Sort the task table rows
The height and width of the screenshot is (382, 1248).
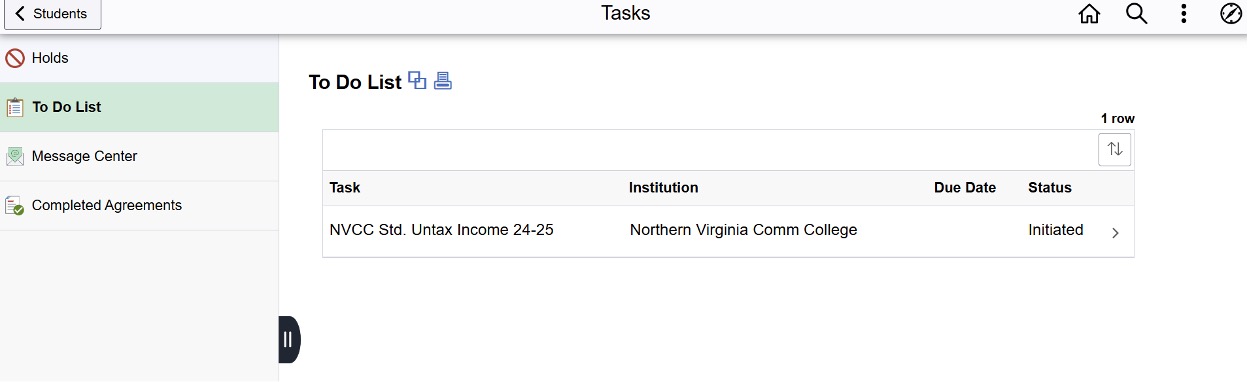(1115, 149)
